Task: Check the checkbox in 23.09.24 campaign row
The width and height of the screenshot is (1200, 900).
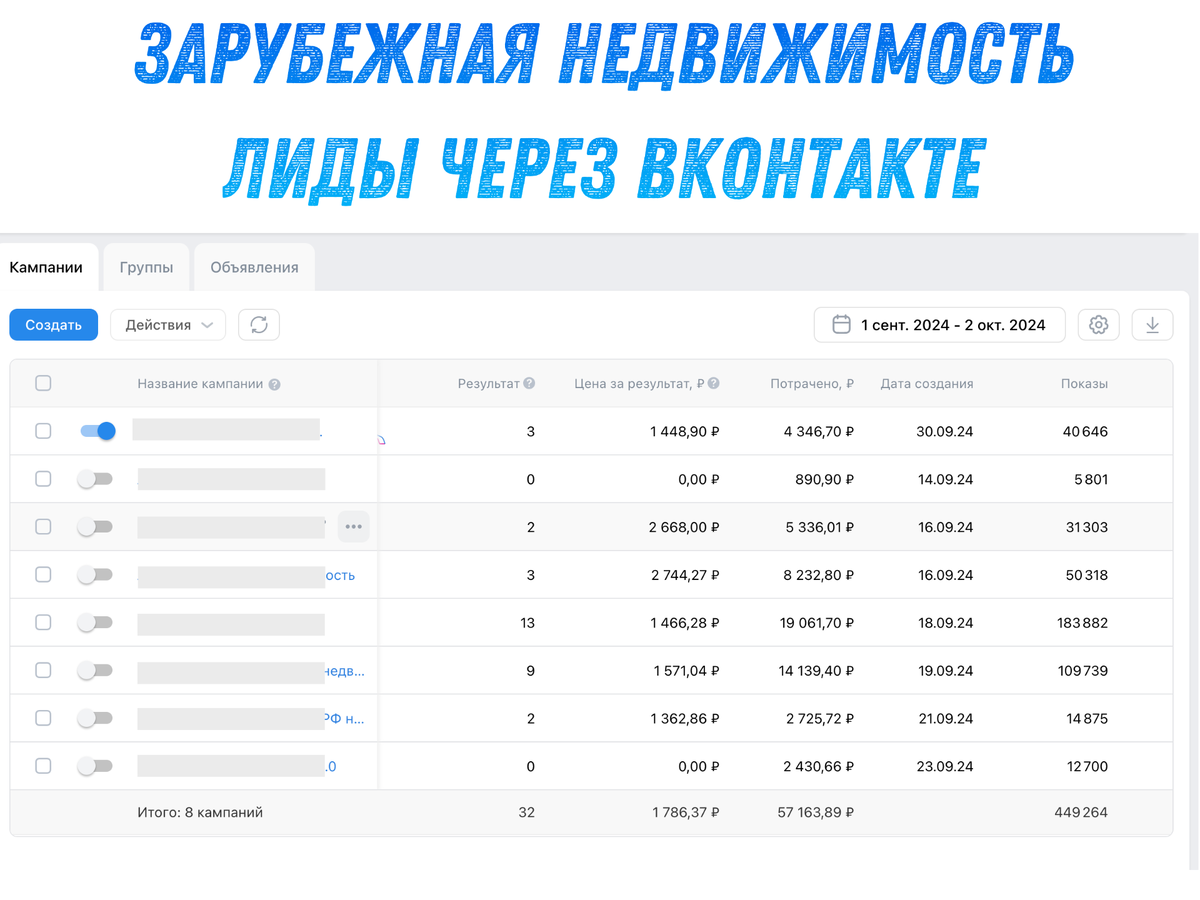Action: coord(43,766)
